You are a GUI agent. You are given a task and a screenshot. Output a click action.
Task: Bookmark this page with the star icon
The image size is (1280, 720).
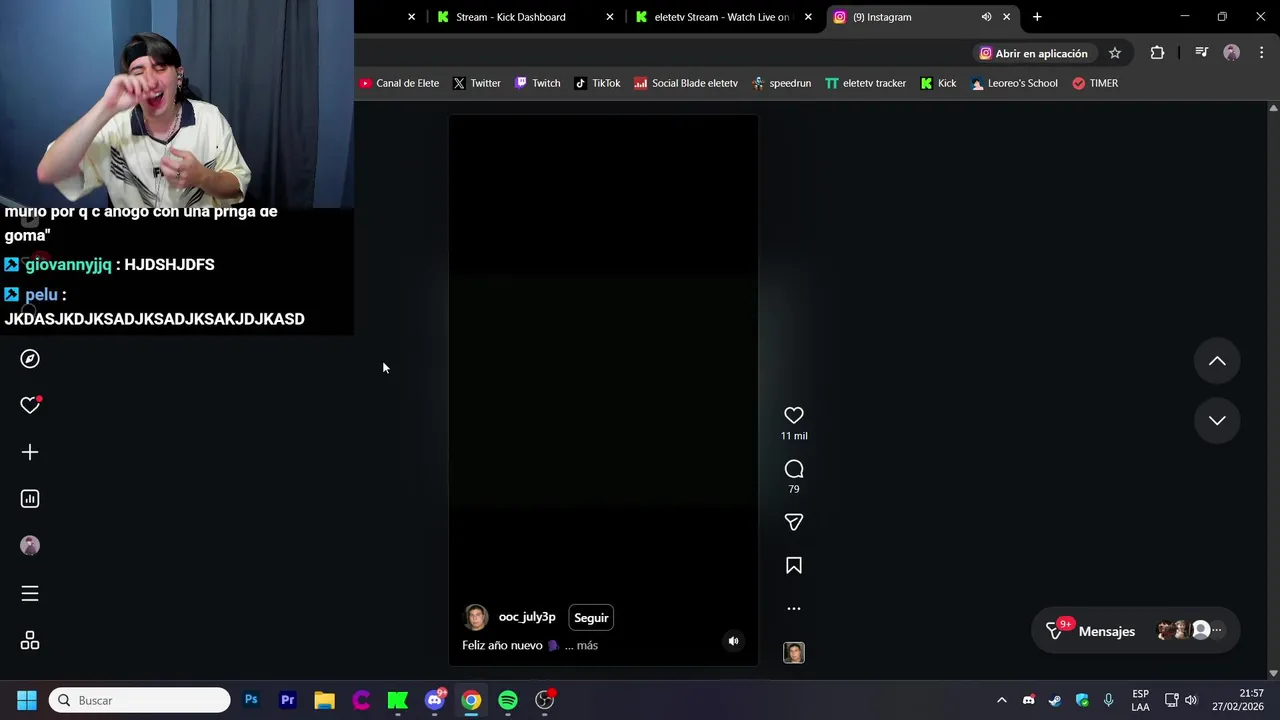coord(1114,53)
